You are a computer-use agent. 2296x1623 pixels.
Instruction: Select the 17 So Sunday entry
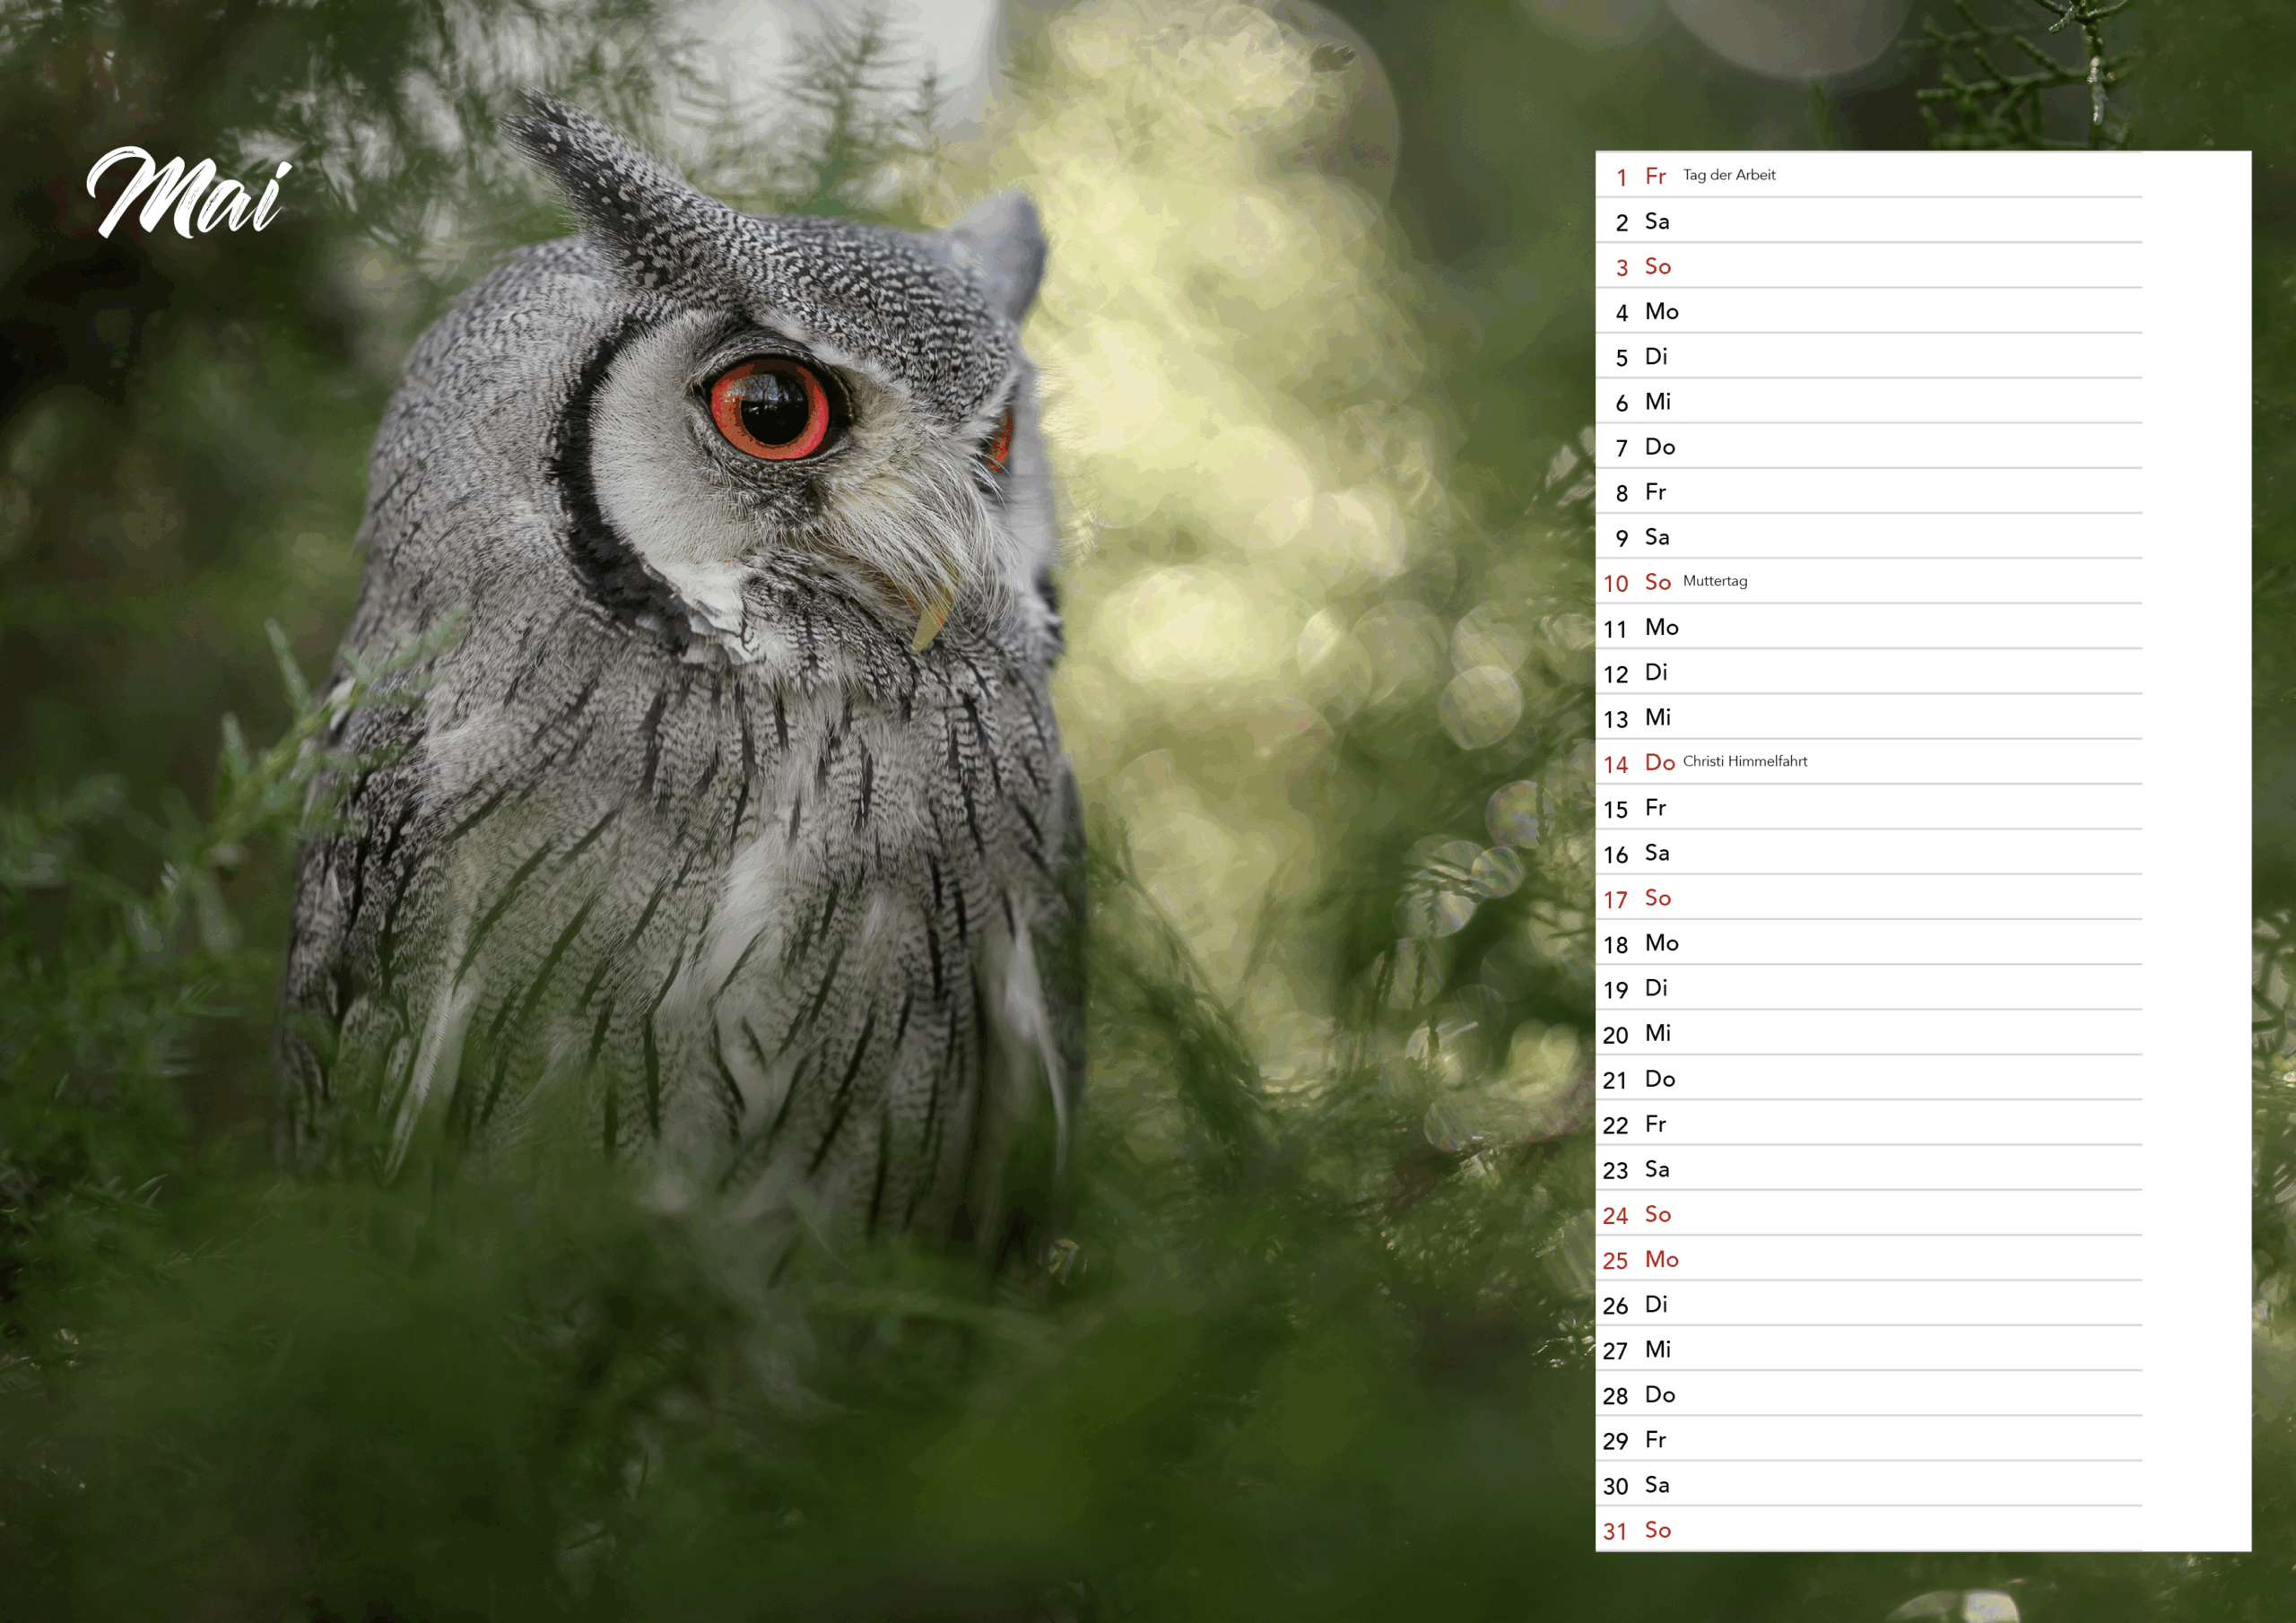[1868, 898]
